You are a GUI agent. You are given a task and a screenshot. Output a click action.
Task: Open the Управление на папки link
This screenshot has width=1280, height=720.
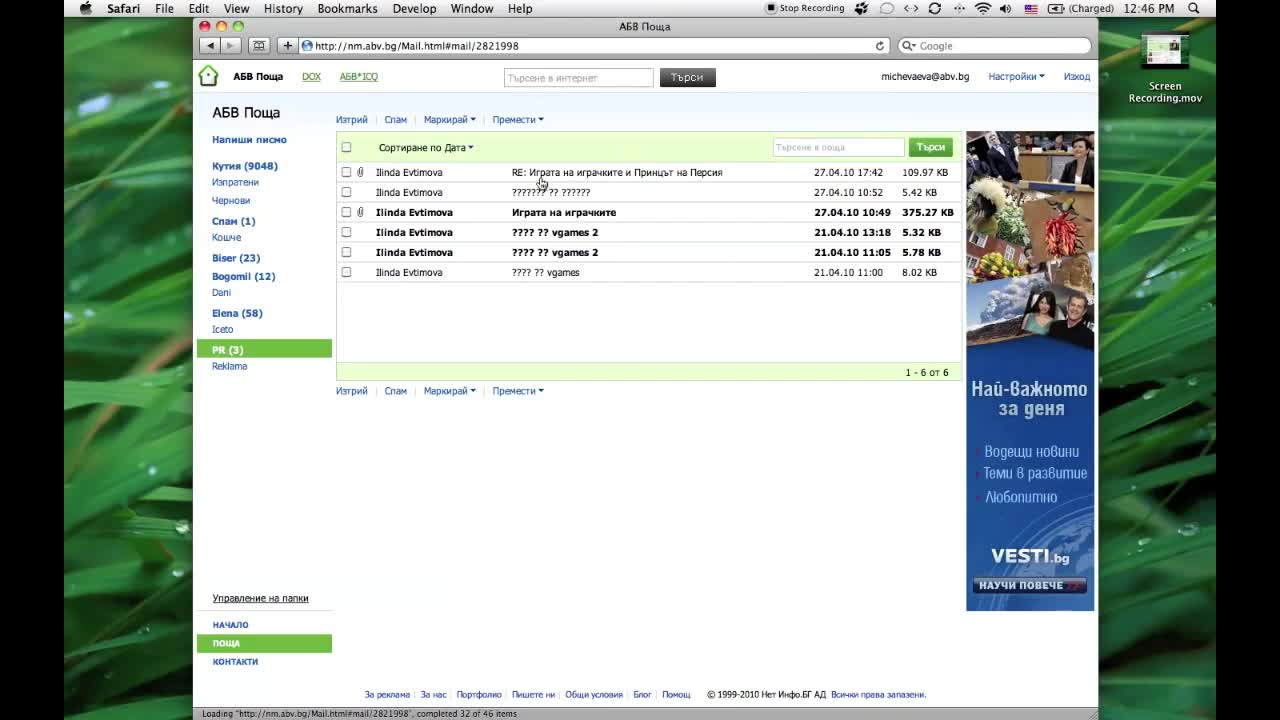[260, 598]
